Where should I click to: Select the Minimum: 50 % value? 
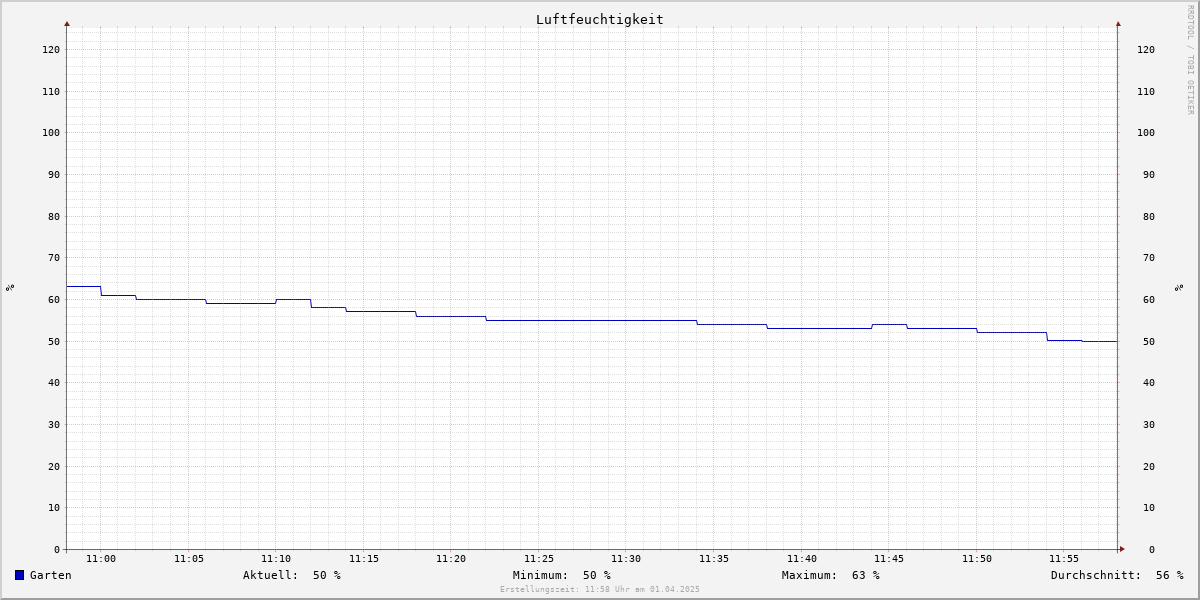(562, 575)
